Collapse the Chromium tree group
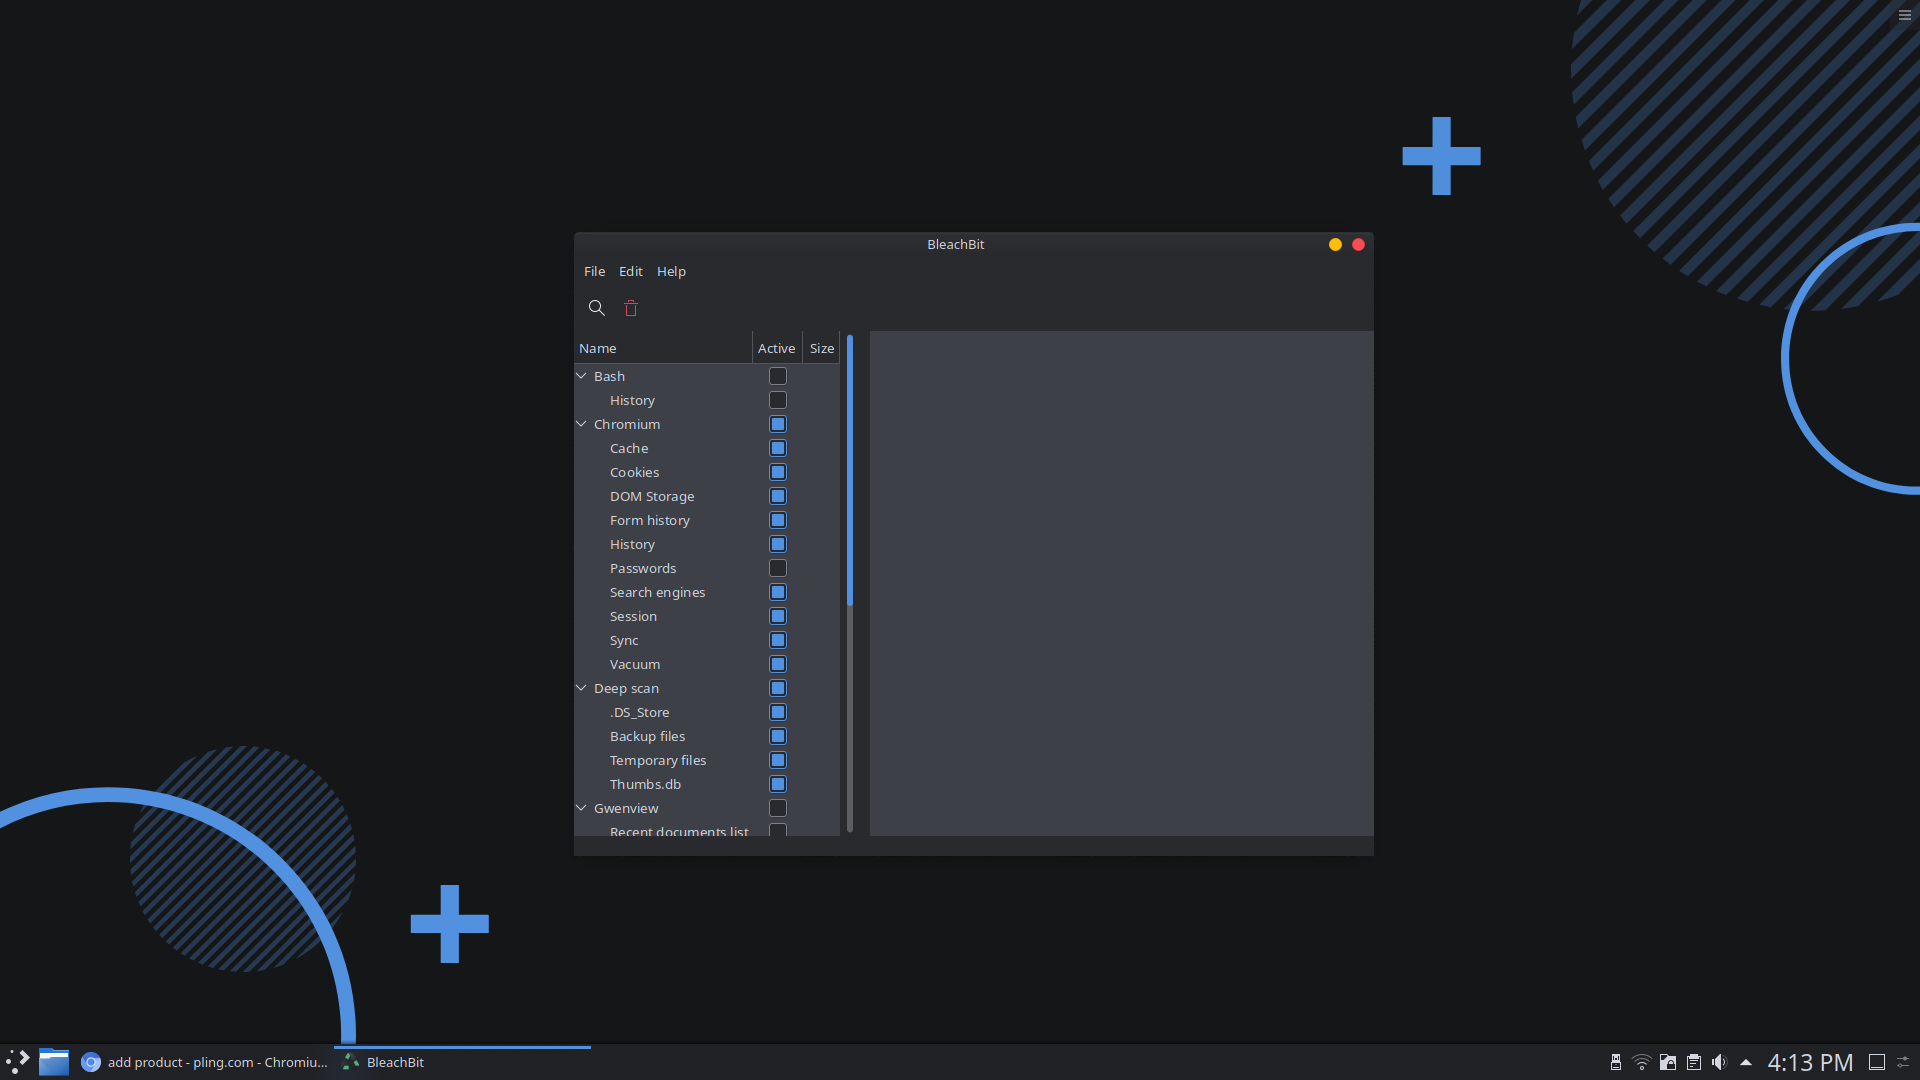The height and width of the screenshot is (1080, 1920). [581, 424]
